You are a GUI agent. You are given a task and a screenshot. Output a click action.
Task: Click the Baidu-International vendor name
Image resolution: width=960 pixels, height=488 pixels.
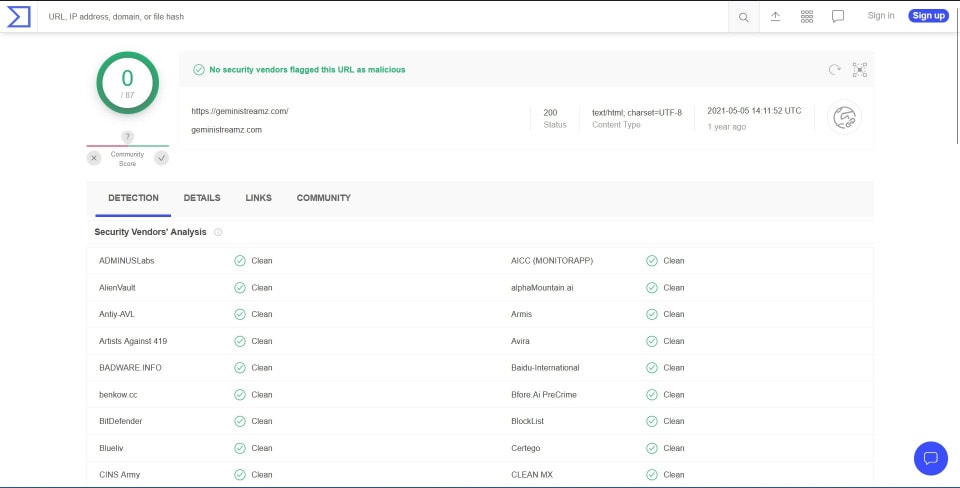point(545,368)
